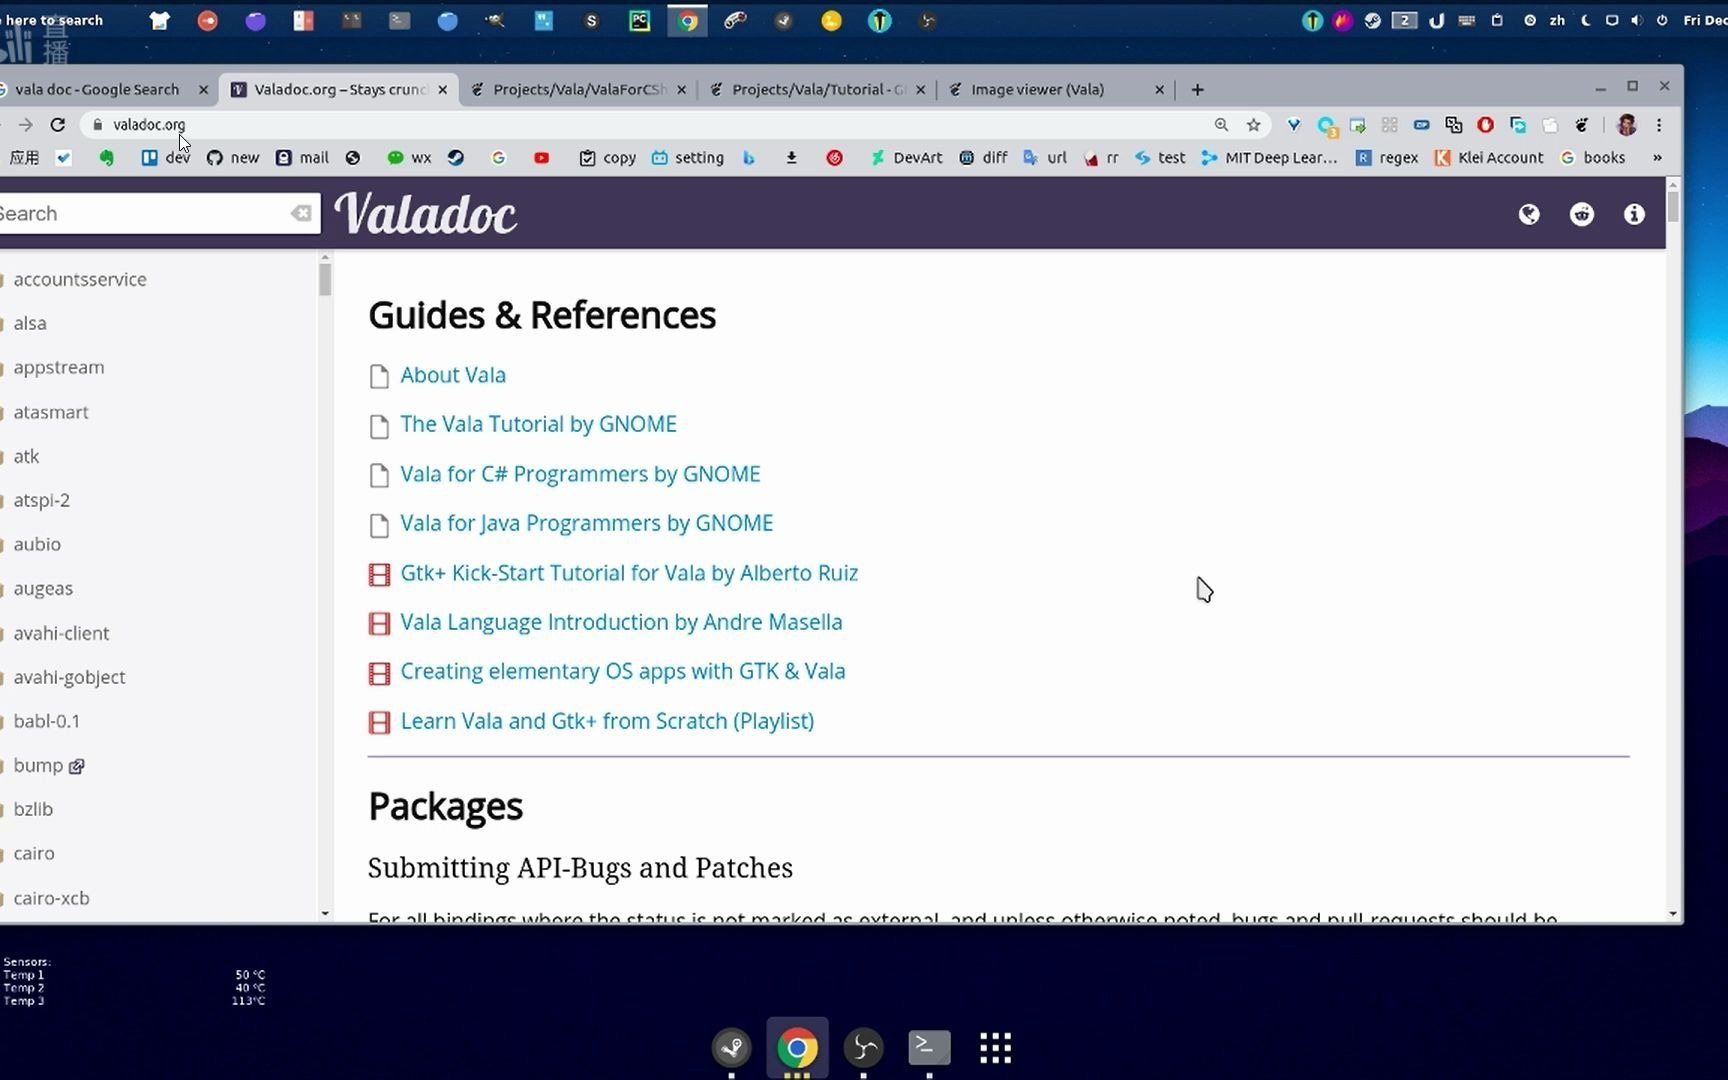Open Learn Vala and Gtk+ Playlist link
This screenshot has height=1080, width=1728.
(x=607, y=721)
